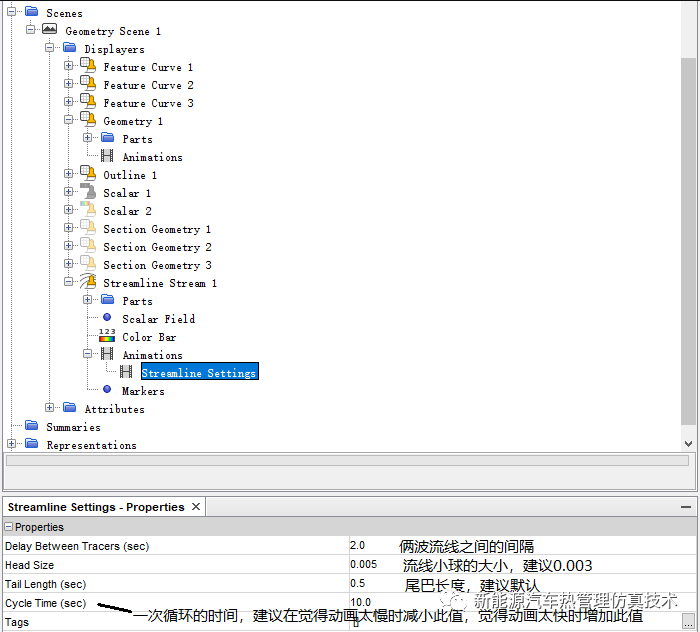700x632 pixels.
Task: Click the Section Geometry 2 icon
Action: [x=88, y=245]
